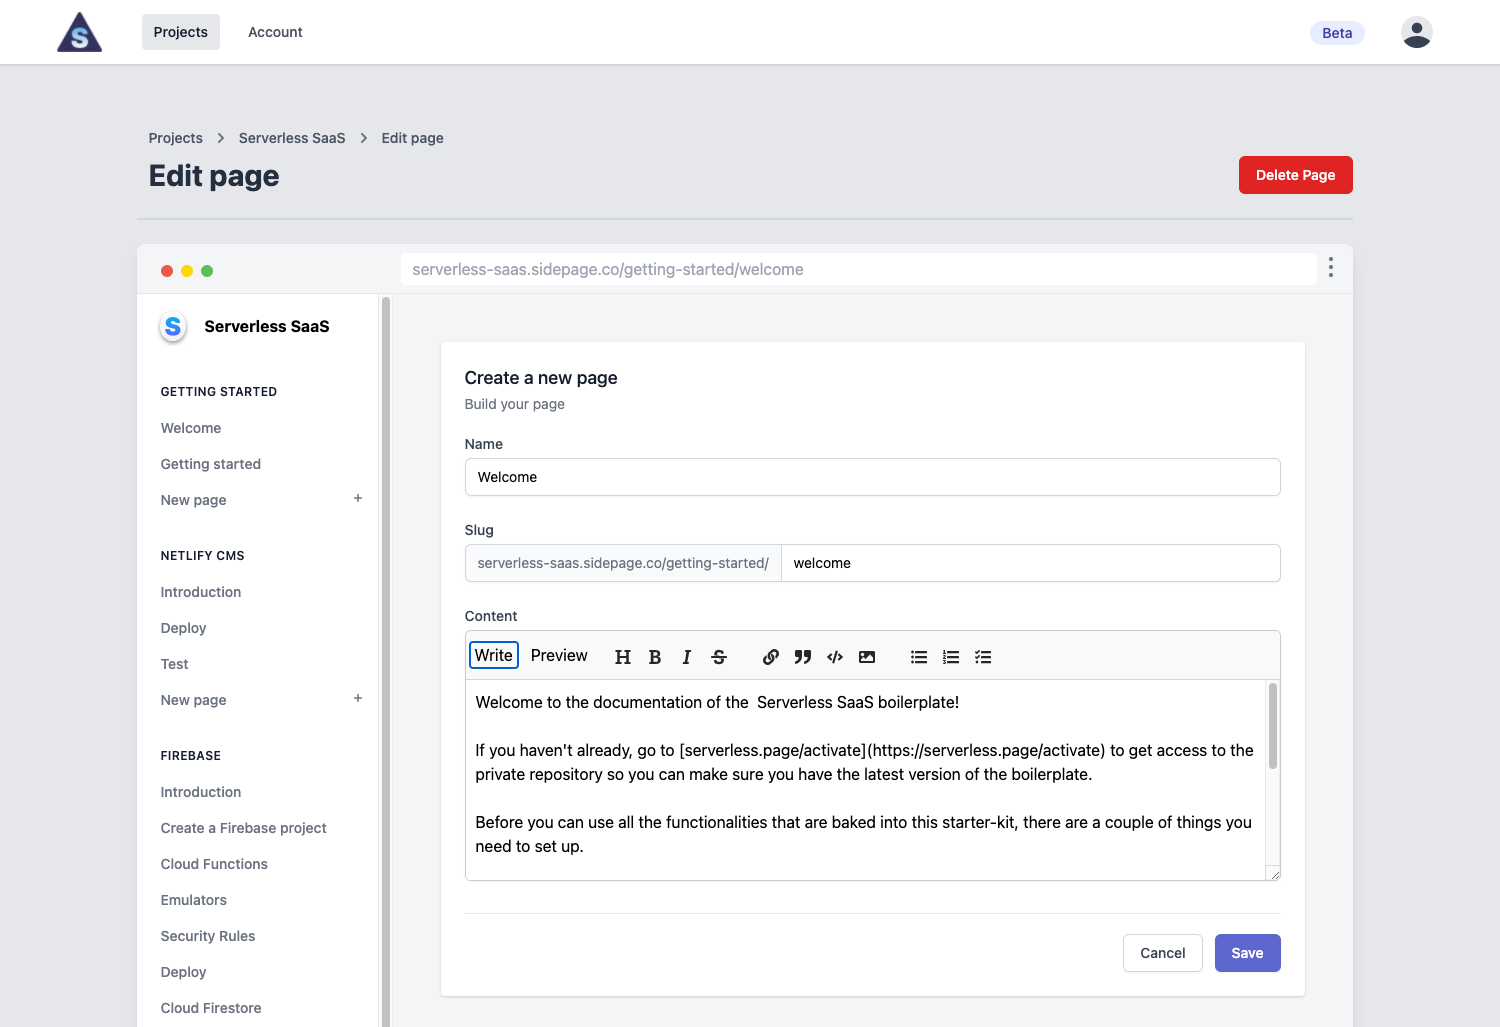This screenshot has height=1027, width=1500.
Task: Open the Test page in the sidebar
Action: click(175, 664)
